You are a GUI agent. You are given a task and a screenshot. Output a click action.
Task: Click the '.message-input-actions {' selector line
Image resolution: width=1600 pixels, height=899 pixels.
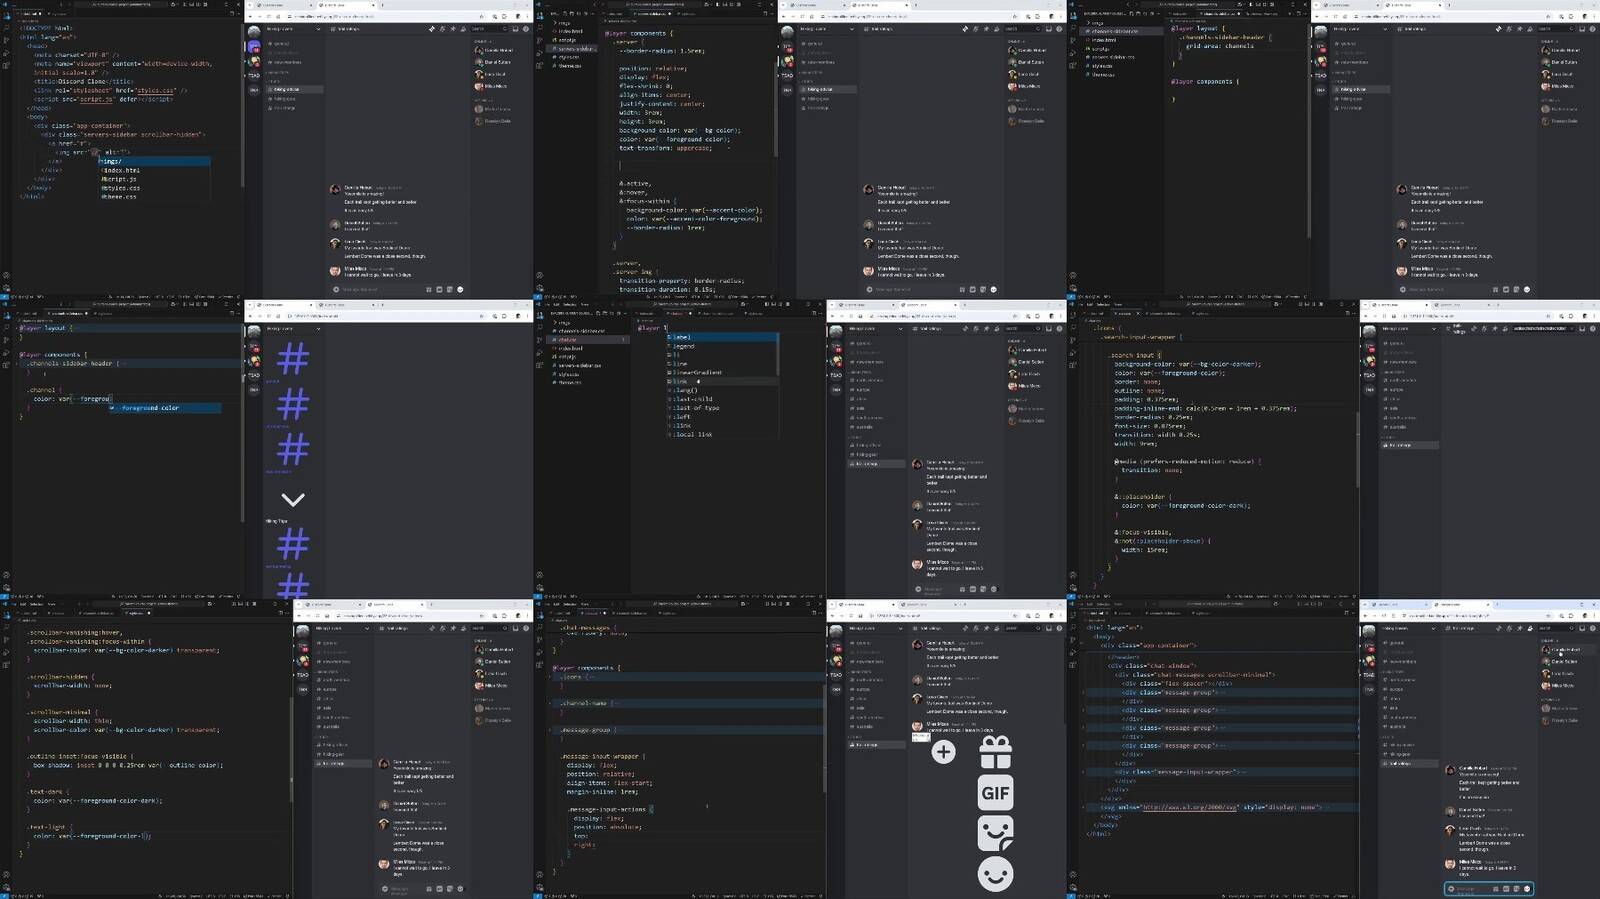tap(610, 809)
